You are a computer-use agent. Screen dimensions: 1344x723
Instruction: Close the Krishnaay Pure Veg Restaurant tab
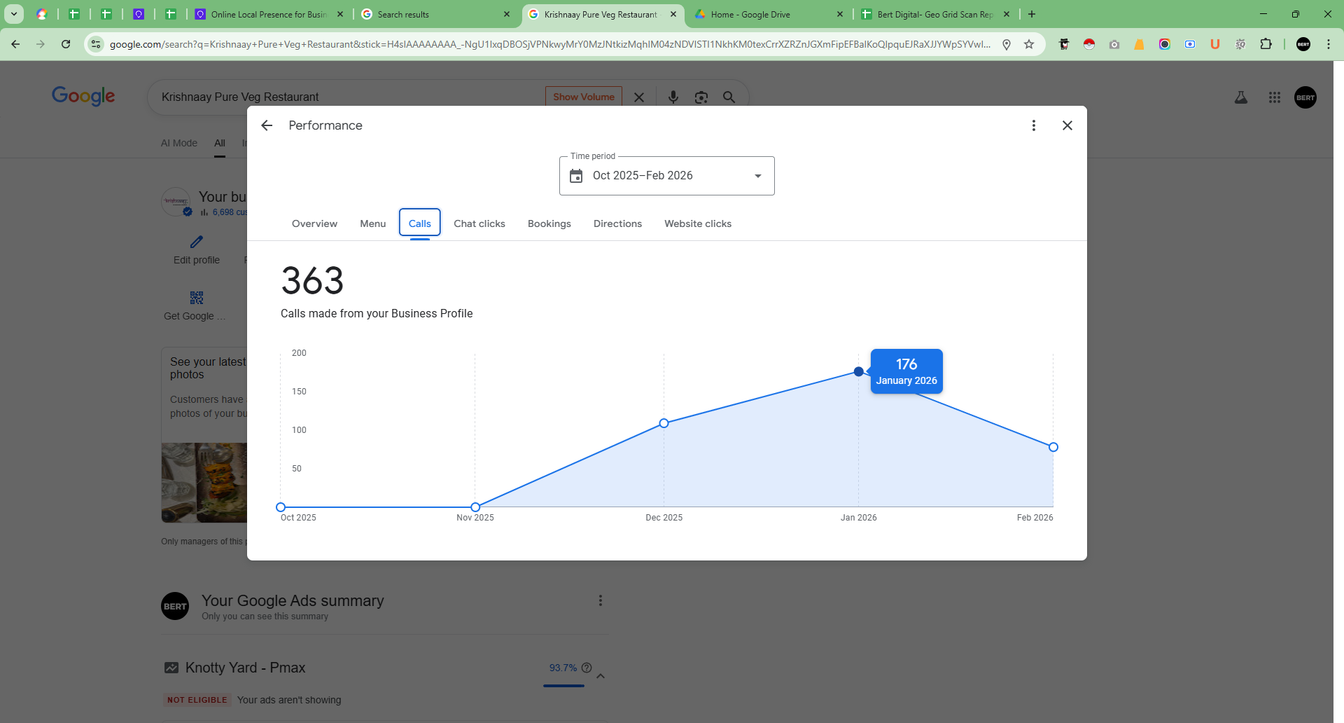[x=673, y=14]
